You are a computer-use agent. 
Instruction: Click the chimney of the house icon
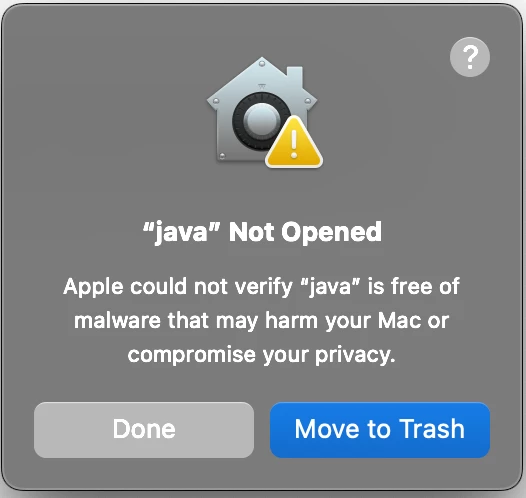(295, 77)
